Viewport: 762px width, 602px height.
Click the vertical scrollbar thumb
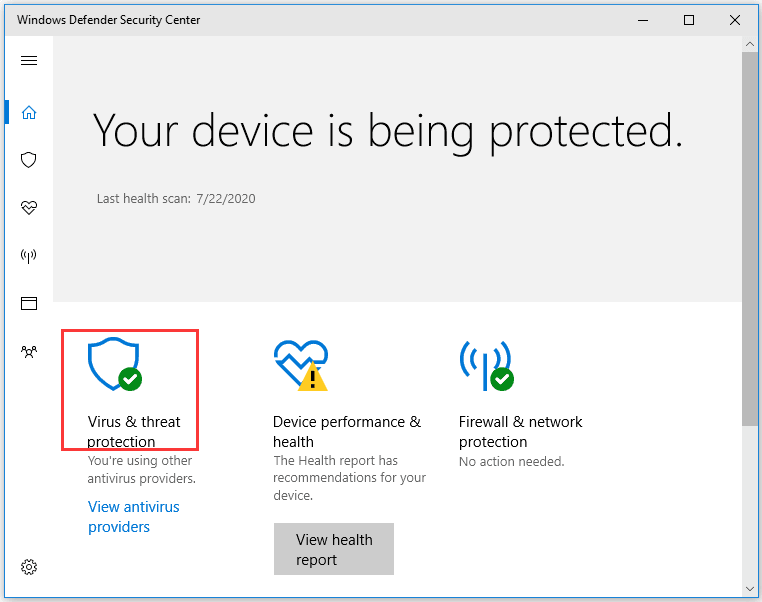point(750,240)
